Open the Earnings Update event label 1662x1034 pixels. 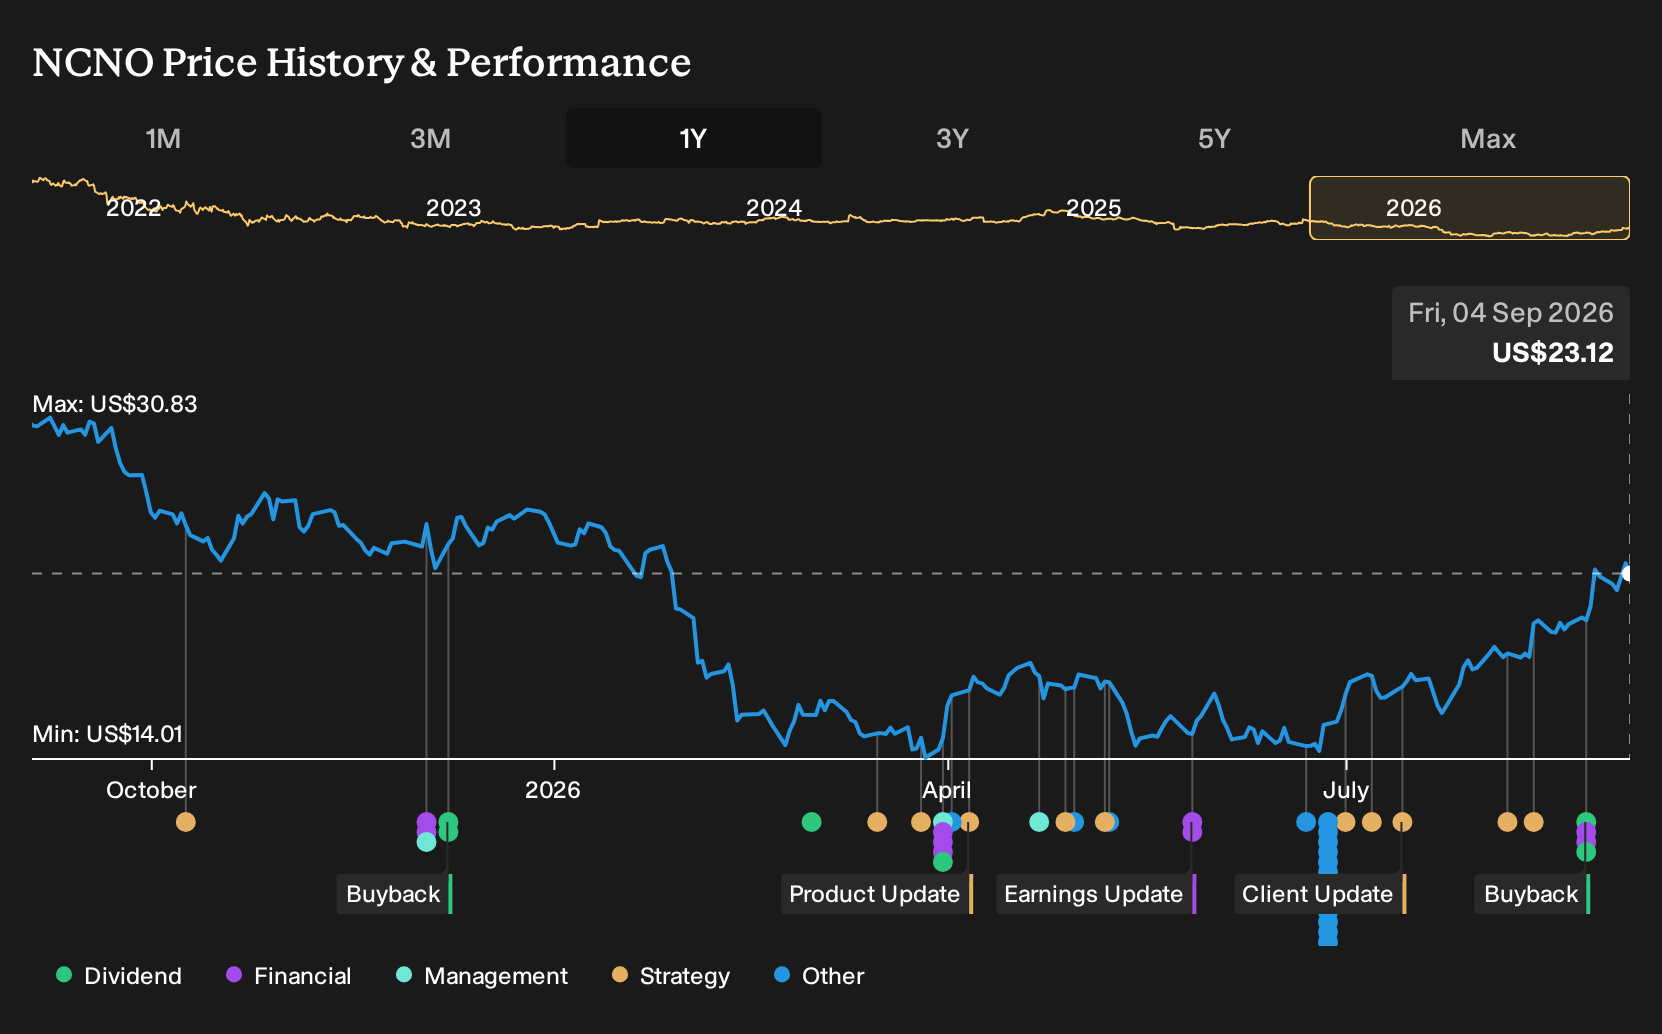pos(1096,894)
